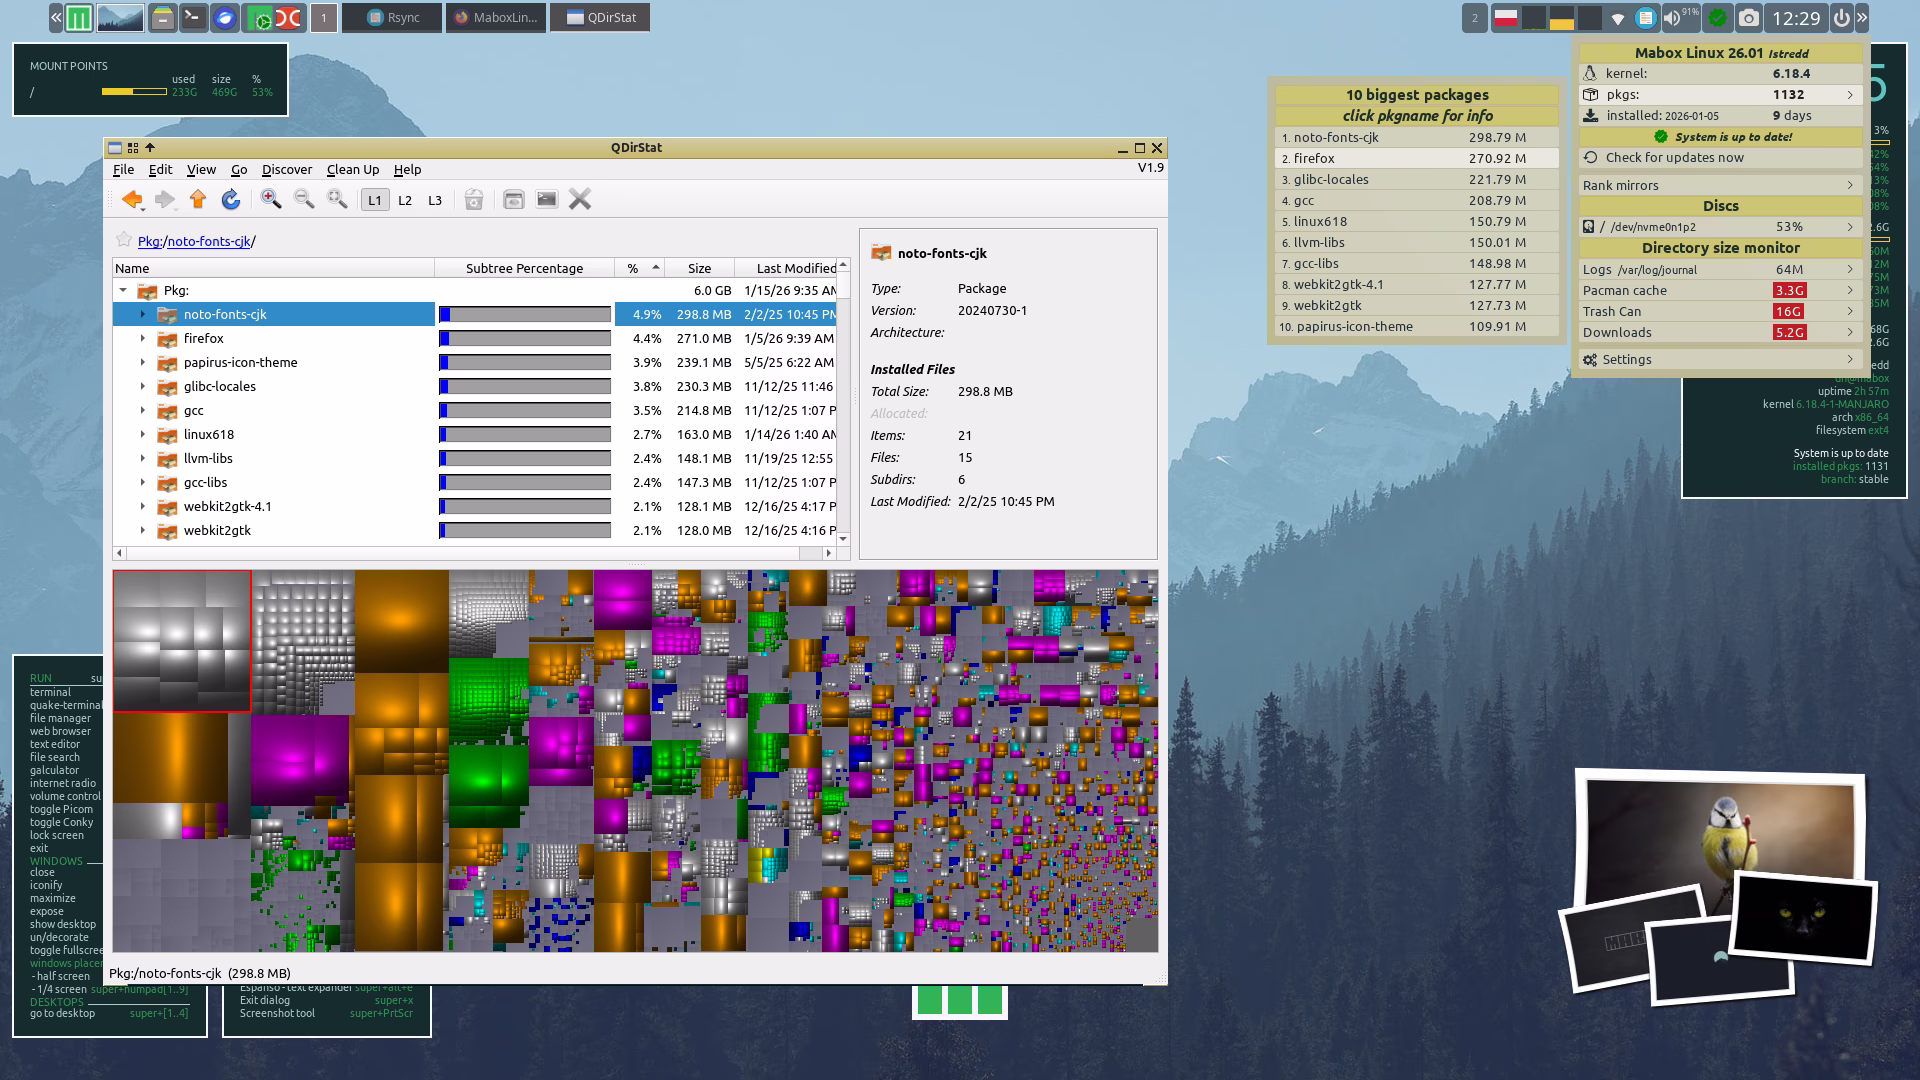This screenshot has width=1920, height=1080.
Task: Switch to layout L2
Action: [x=405, y=200]
